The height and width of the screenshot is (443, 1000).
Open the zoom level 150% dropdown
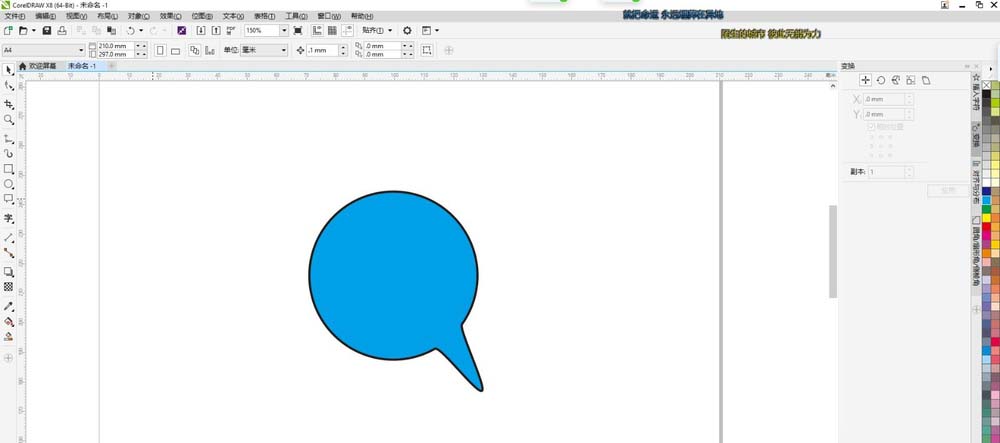point(284,31)
